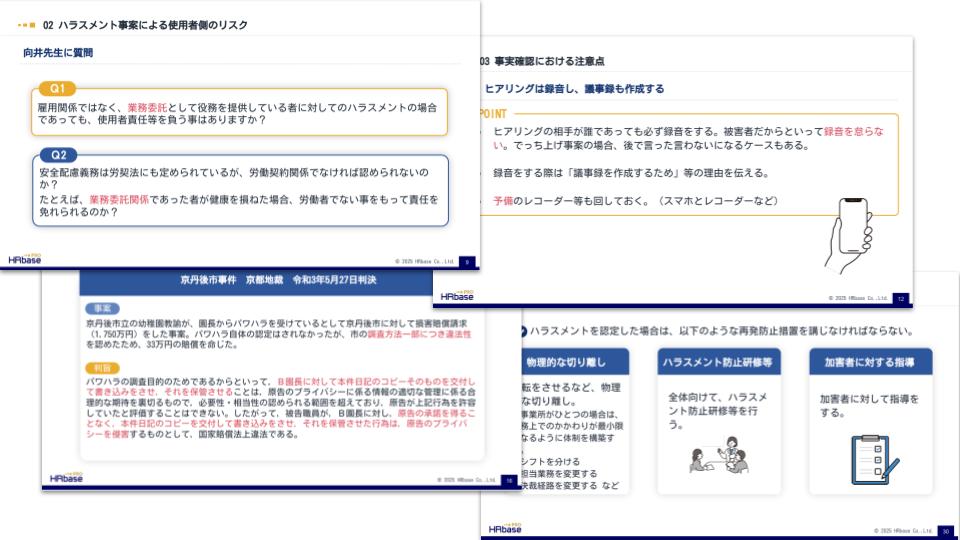Image resolution: width=960 pixels, height=540 pixels.
Task: Click the meeting people illustration
Action: coord(717,457)
